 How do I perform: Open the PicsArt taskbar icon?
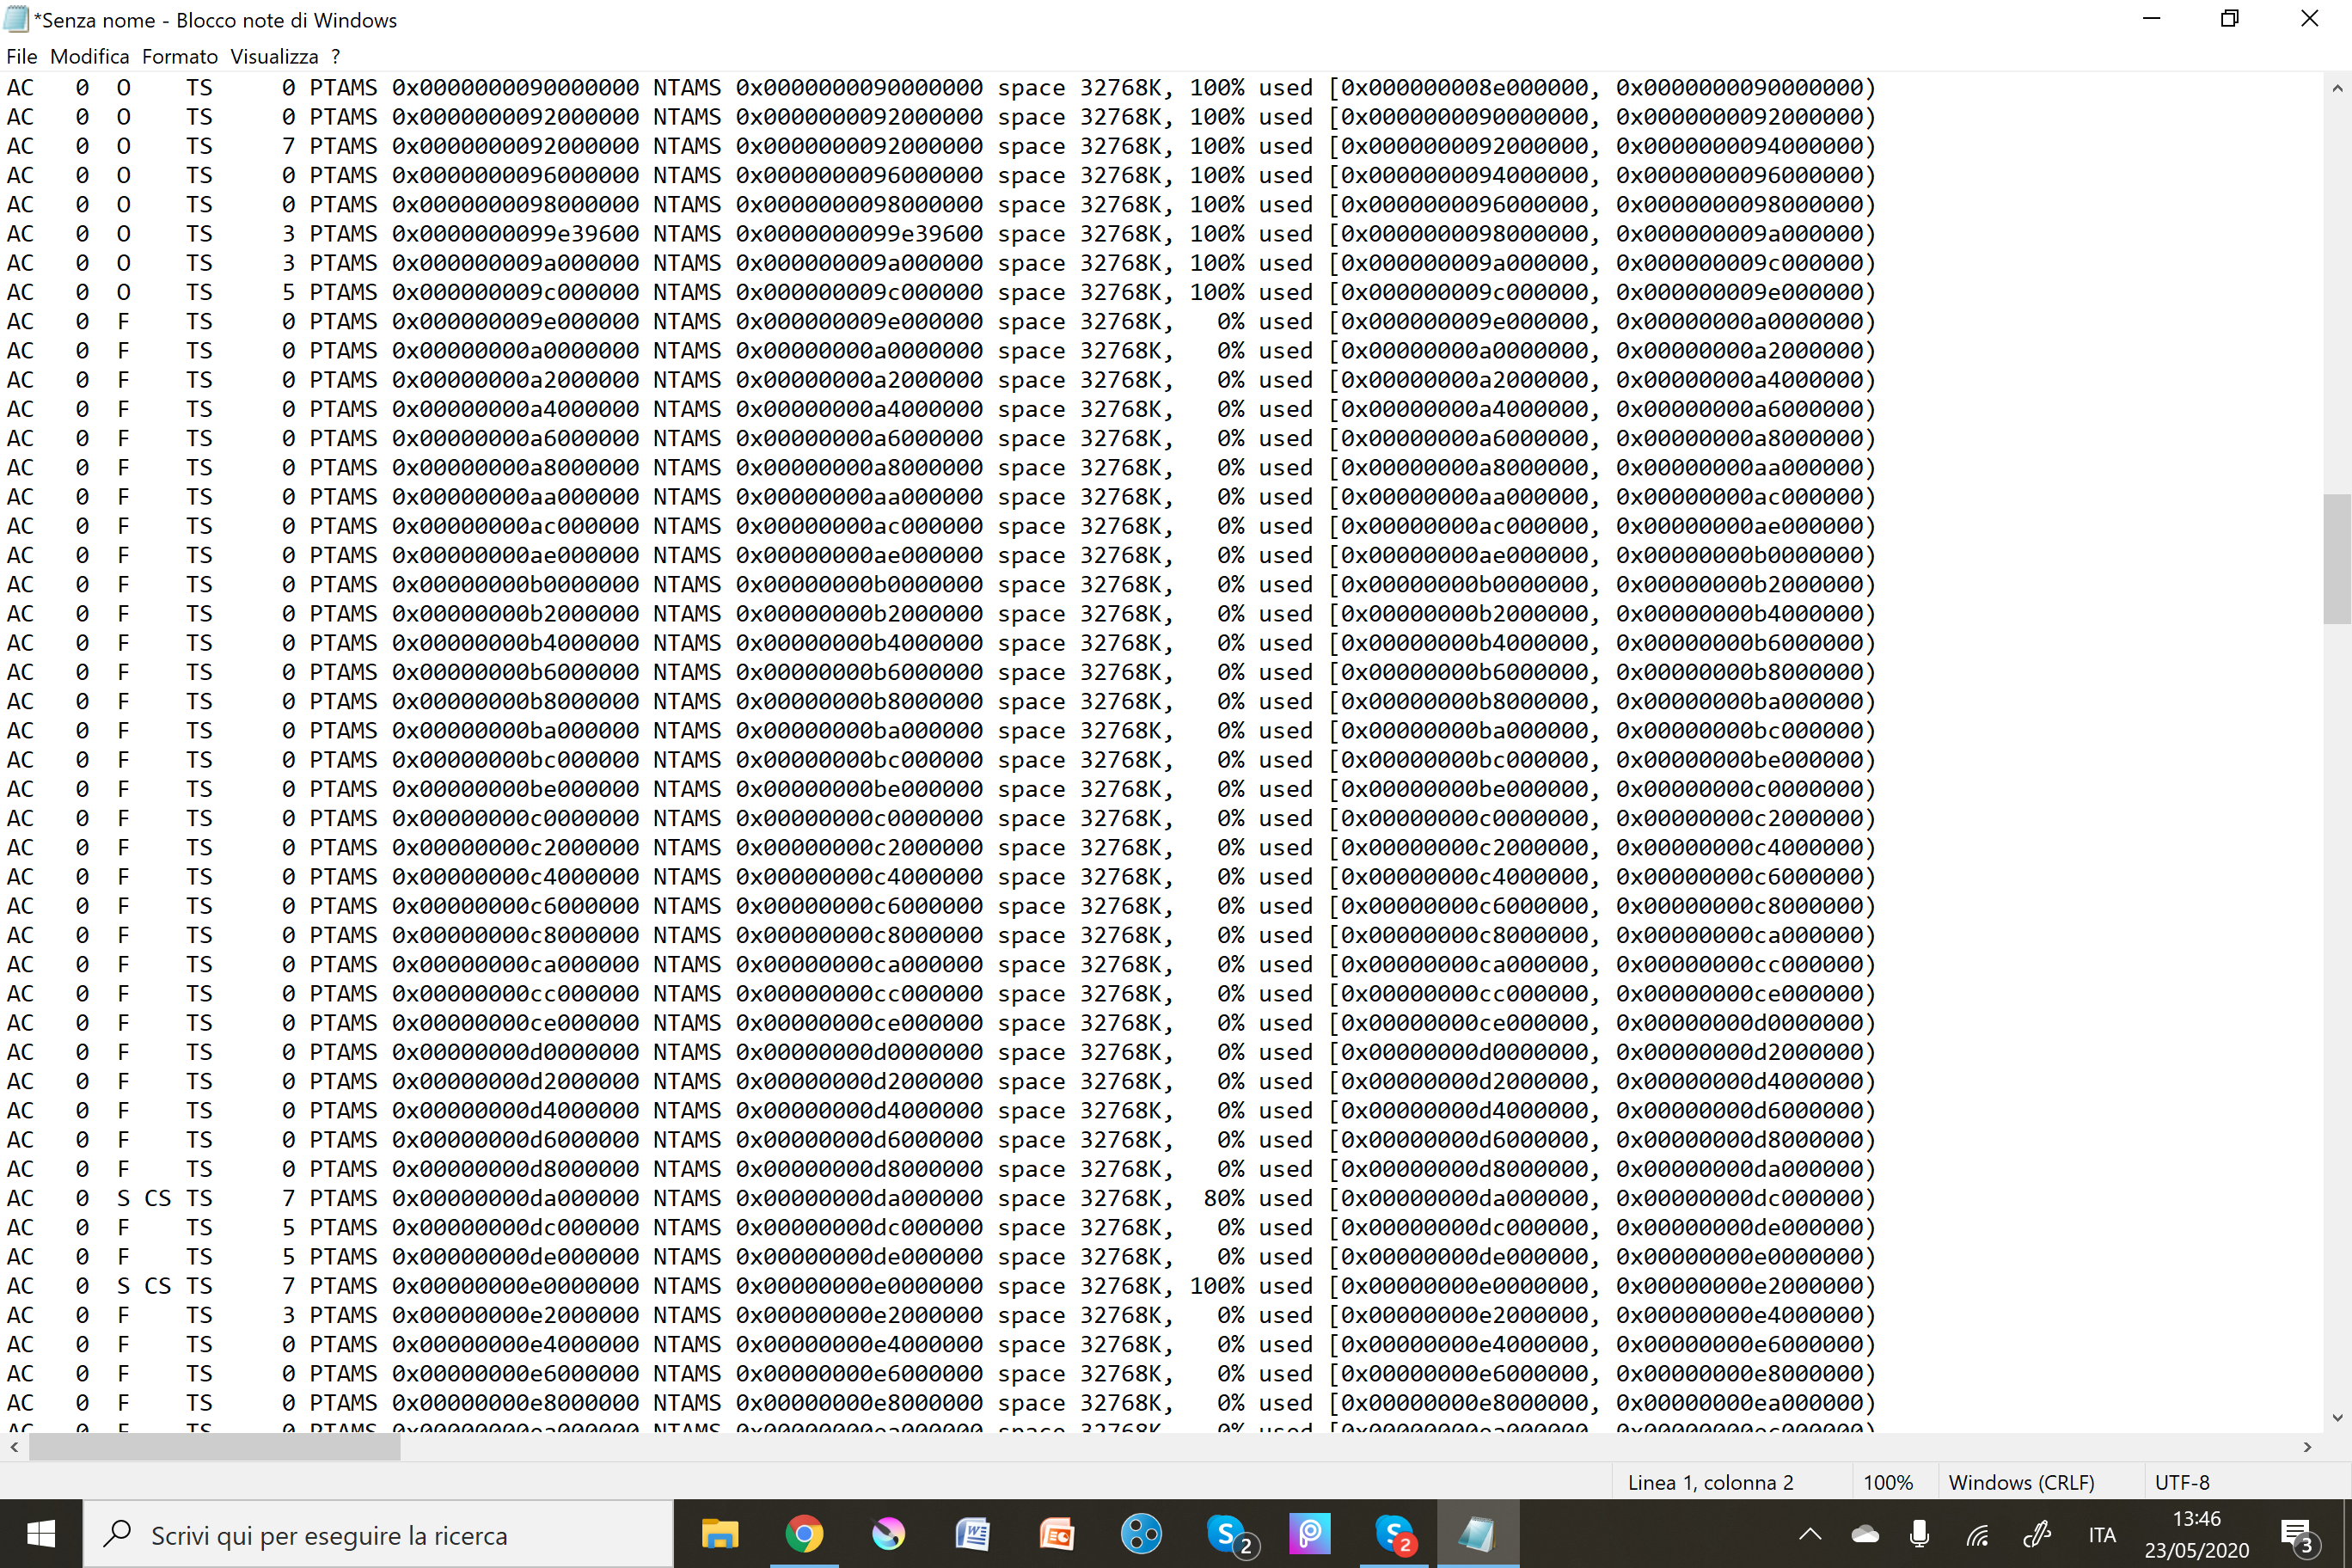click(1309, 1534)
